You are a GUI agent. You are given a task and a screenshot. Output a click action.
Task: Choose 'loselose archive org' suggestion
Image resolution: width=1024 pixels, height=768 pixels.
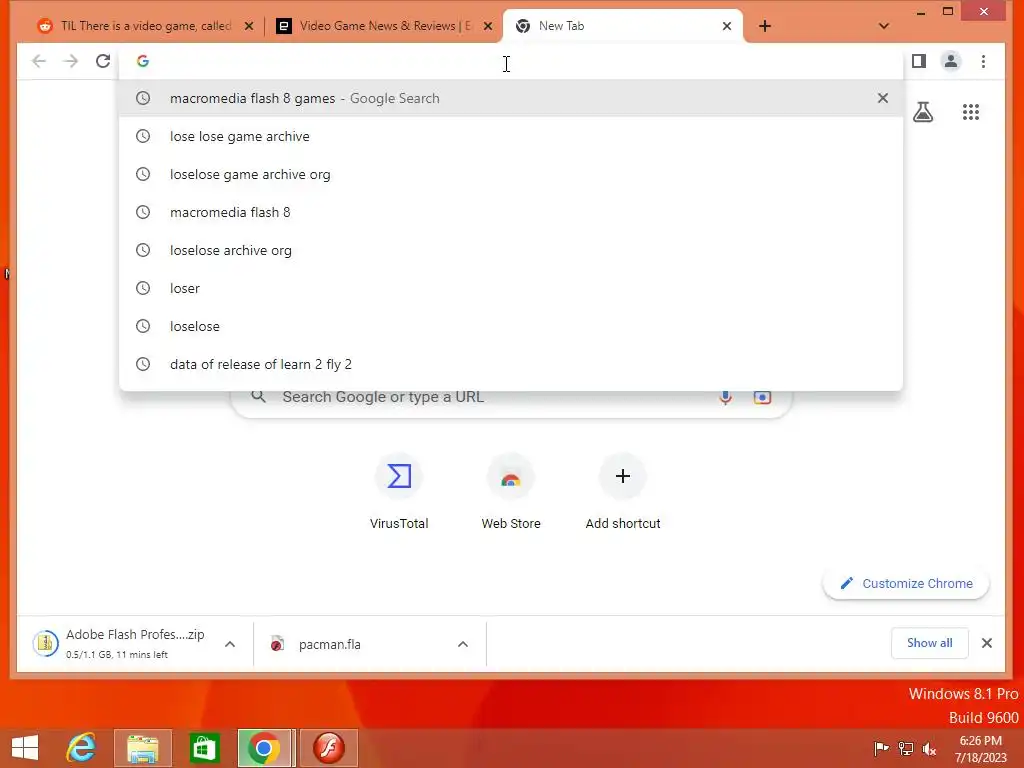pos(511,250)
